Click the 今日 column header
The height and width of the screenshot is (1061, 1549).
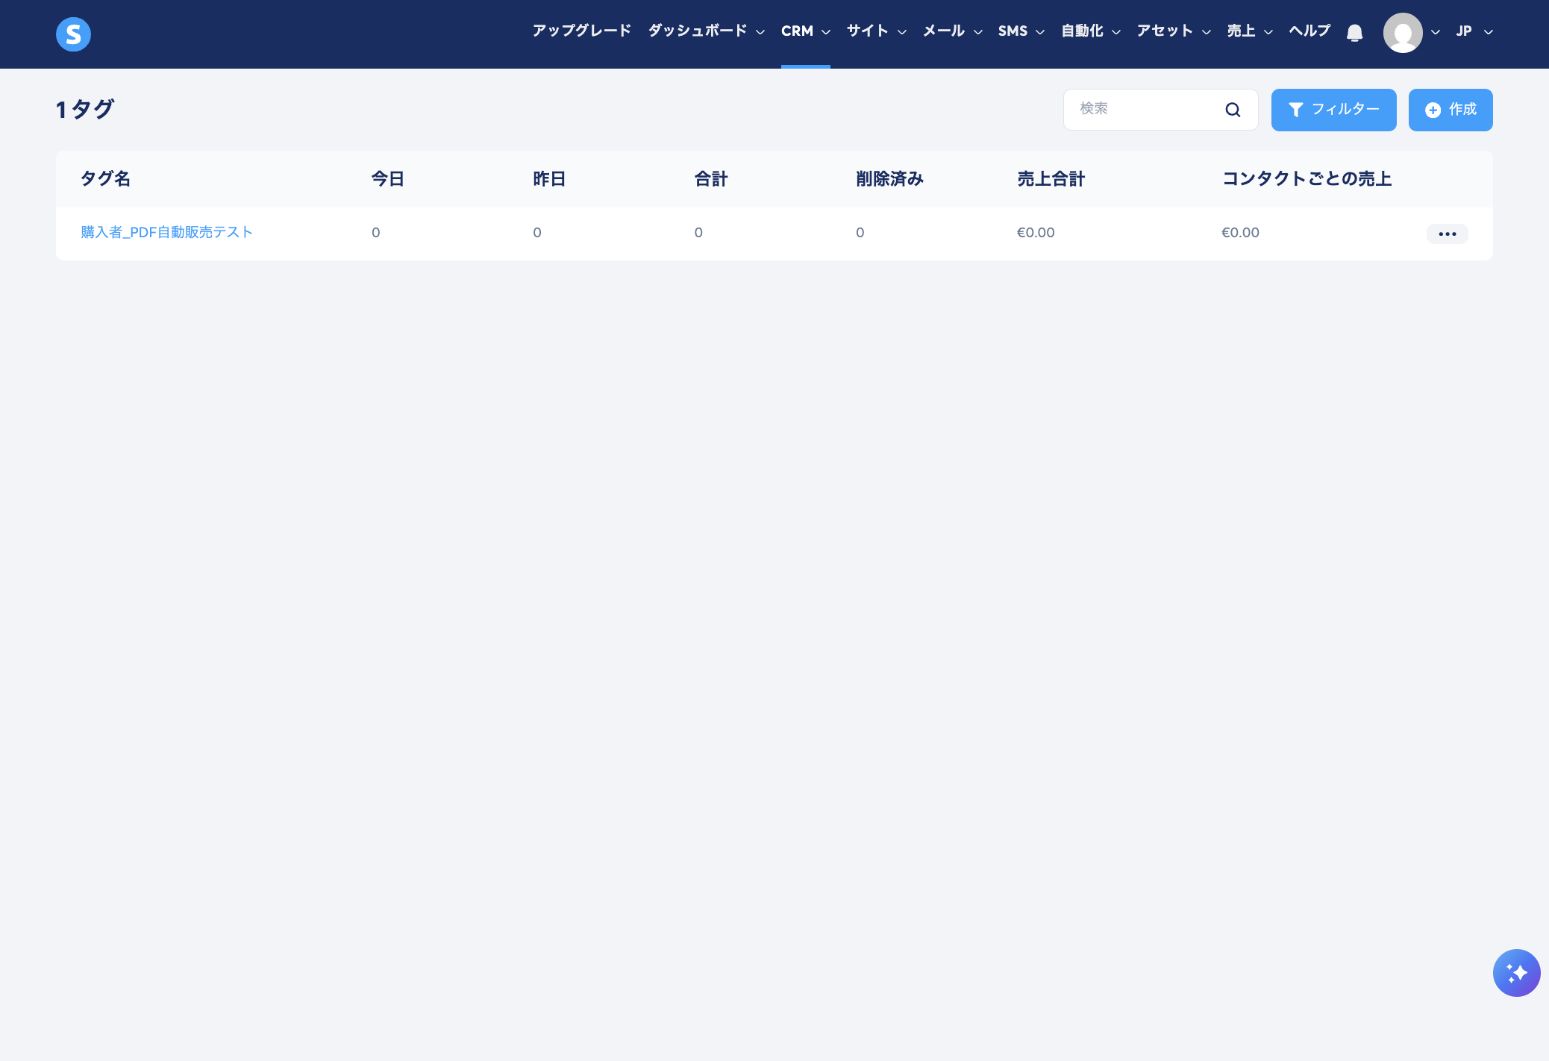pyautogui.click(x=387, y=179)
